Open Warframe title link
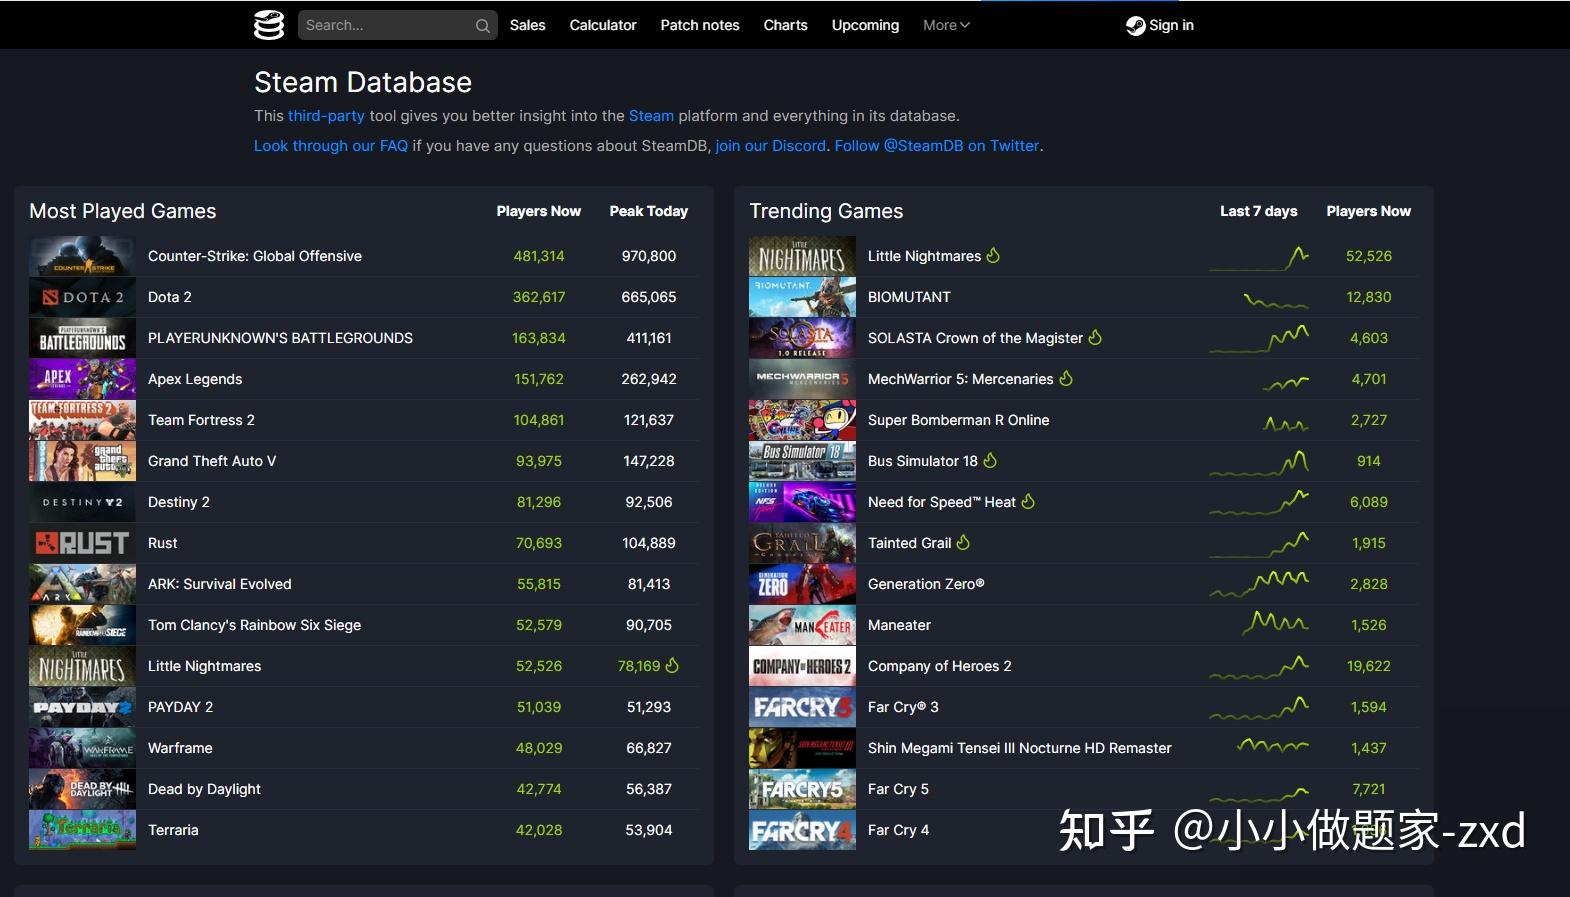 180,748
